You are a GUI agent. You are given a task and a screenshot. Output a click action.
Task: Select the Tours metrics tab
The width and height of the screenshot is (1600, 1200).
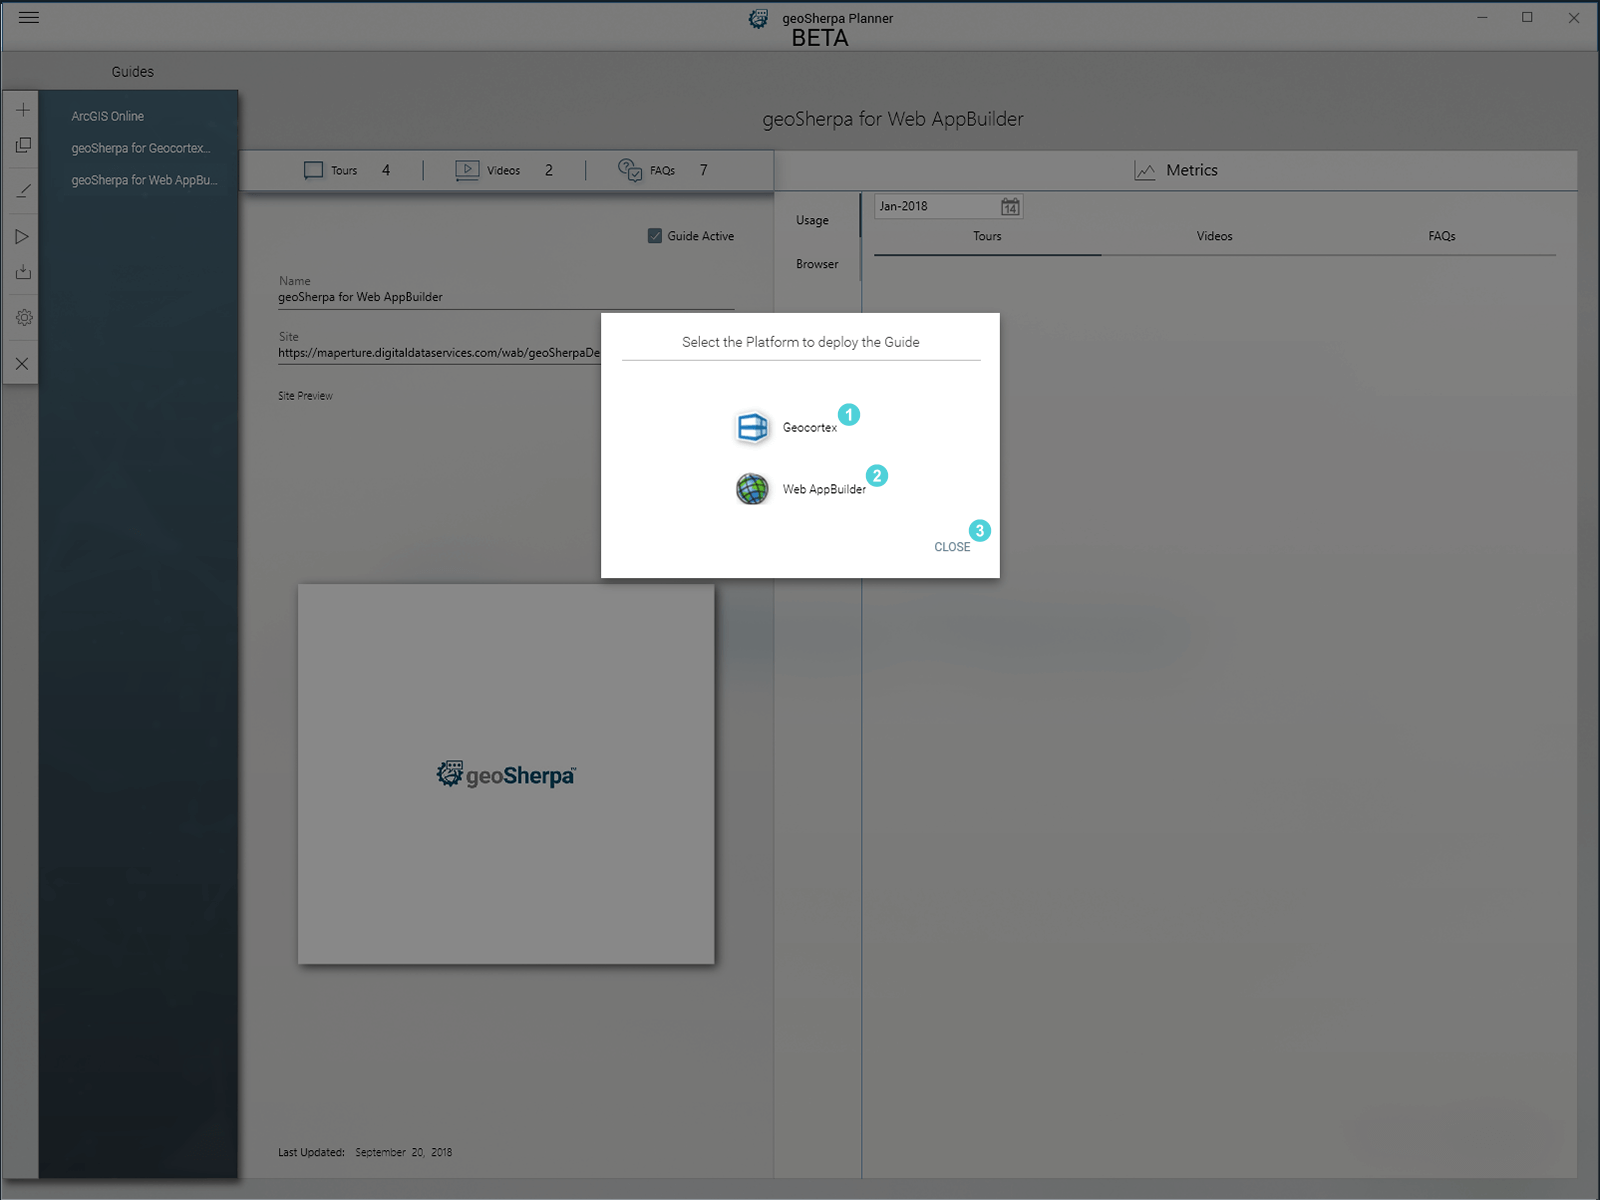pyautogui.click(x=987, y=237)
